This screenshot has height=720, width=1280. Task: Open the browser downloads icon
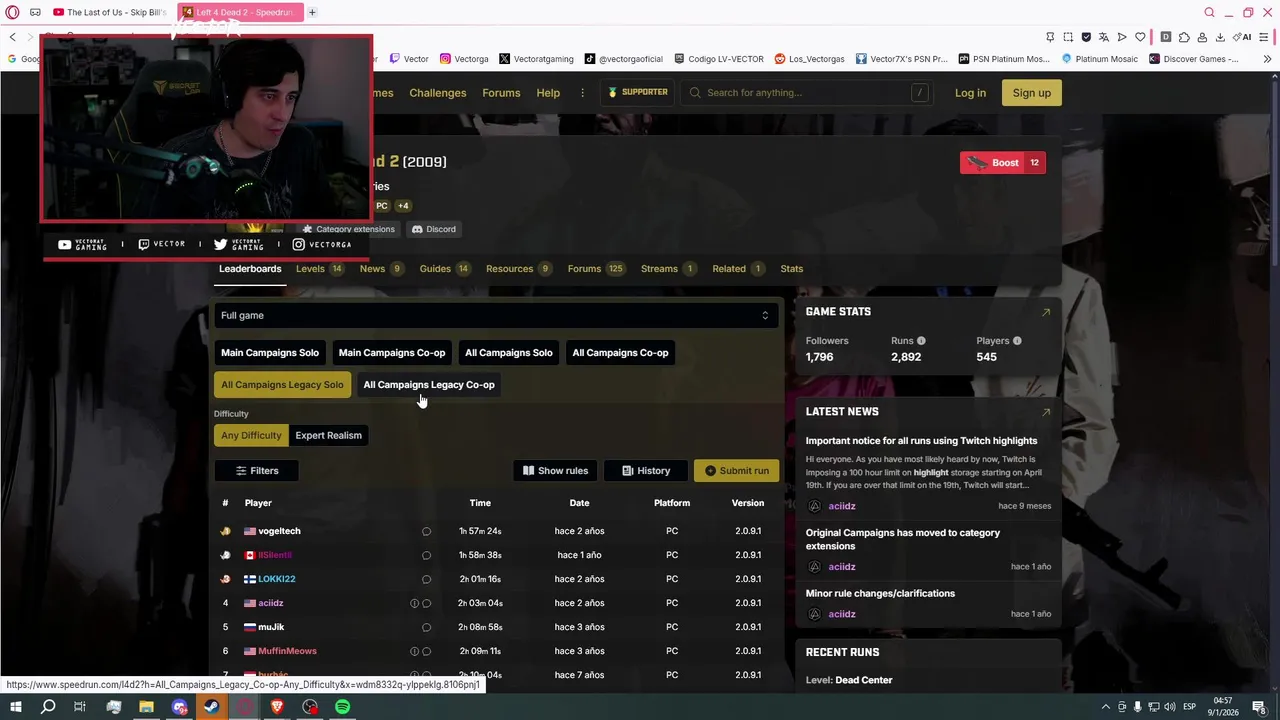click(1220, 37)
